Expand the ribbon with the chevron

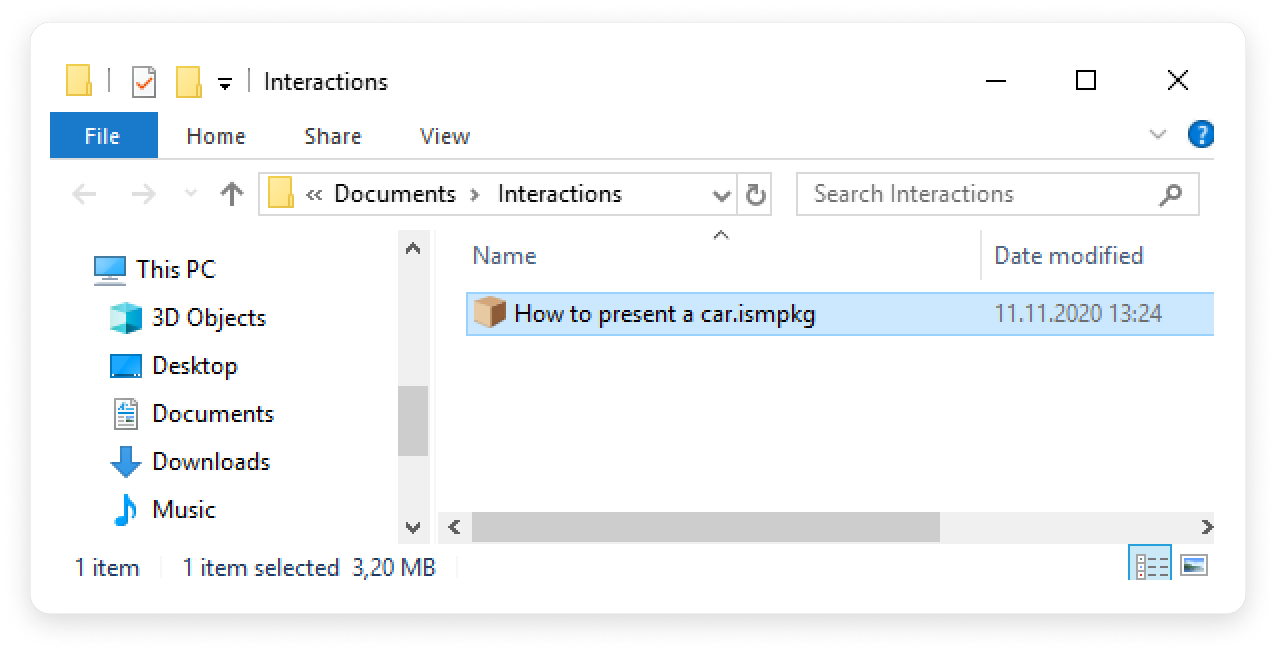1158,135
